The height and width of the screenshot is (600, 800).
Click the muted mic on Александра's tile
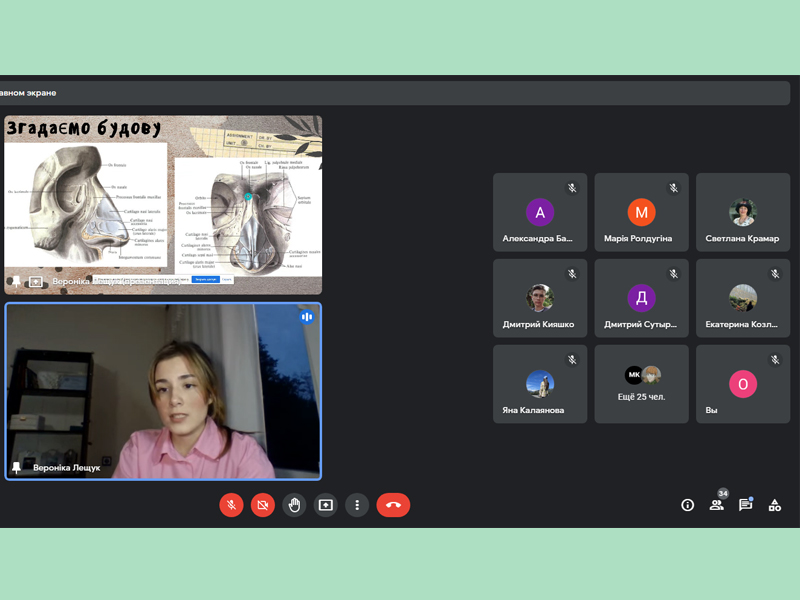(x=572, y=188)
